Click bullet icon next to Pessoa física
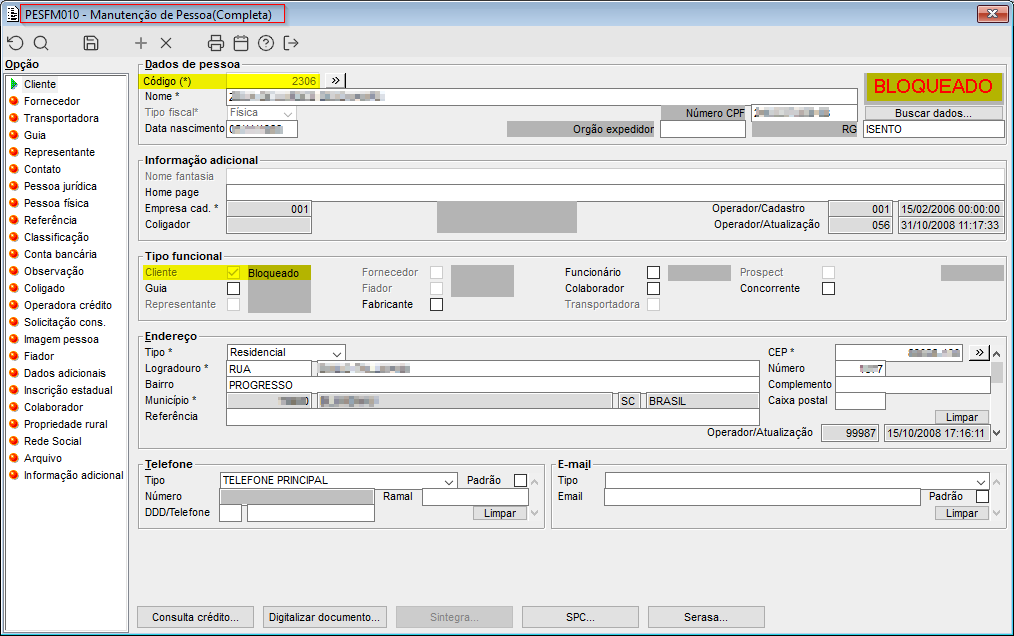 pyautogui.click(x=14, y=203)
